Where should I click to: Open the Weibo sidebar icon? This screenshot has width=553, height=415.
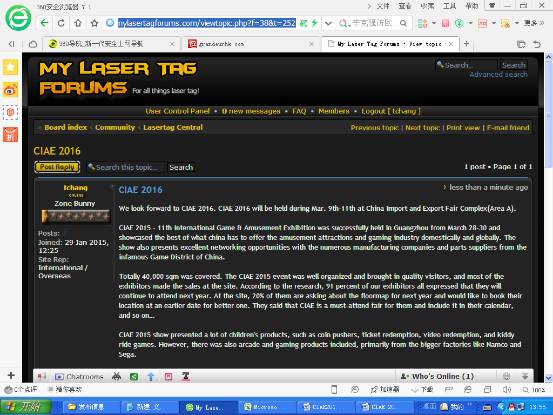pos(10,90)
